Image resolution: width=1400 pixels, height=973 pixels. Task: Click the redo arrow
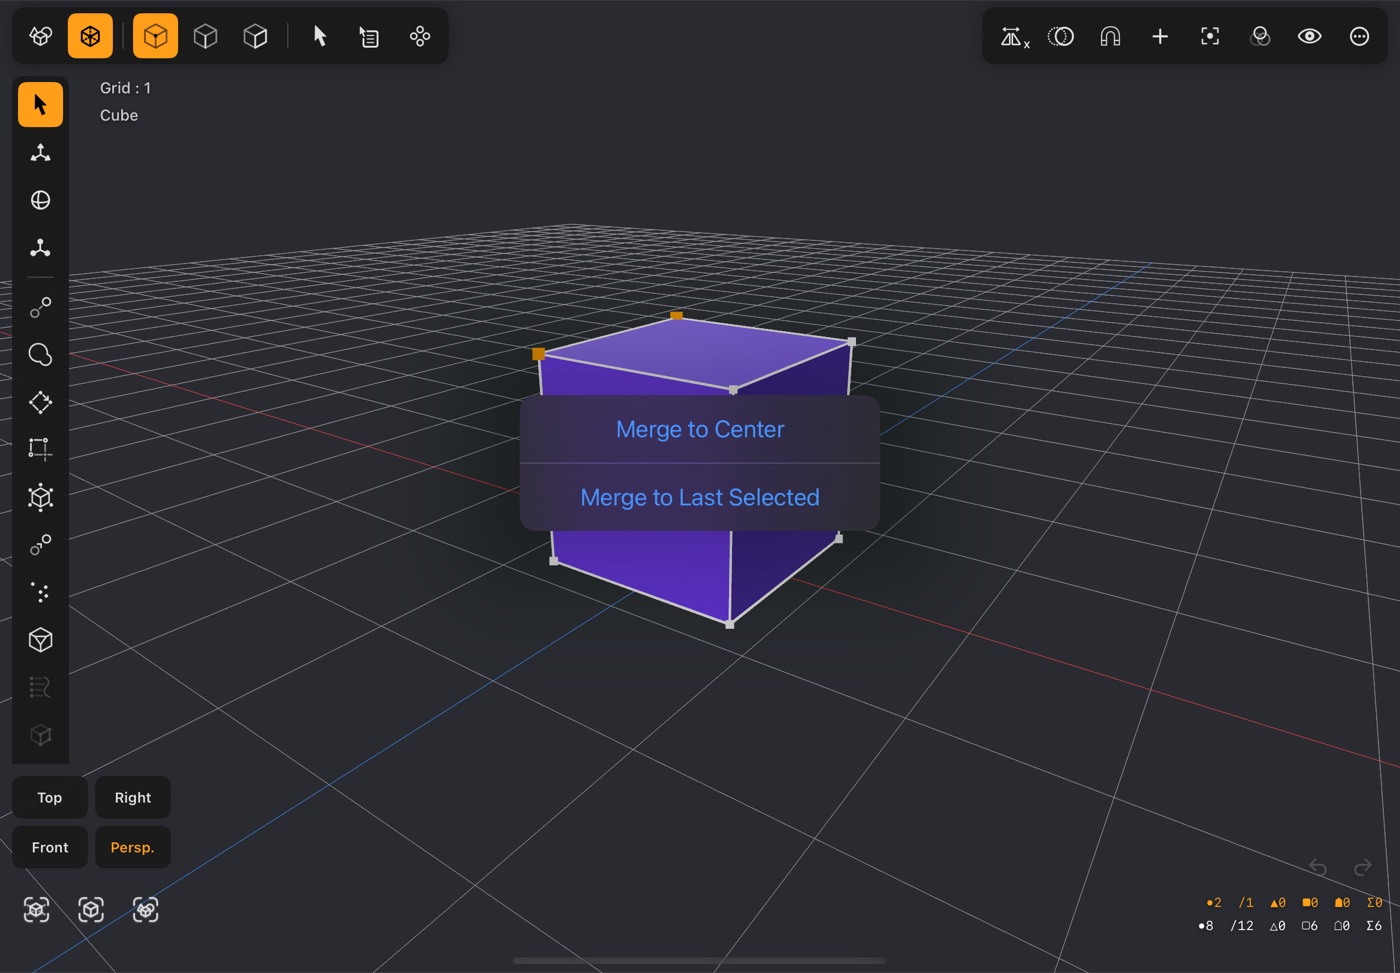[1362, 866]
